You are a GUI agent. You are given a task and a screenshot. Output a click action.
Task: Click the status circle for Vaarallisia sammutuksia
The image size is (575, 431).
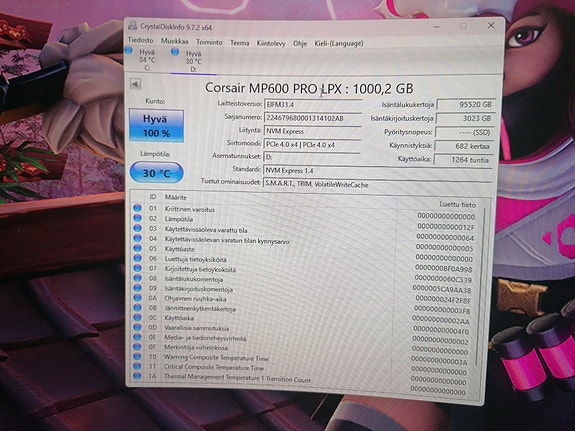[x=138, y=327]
